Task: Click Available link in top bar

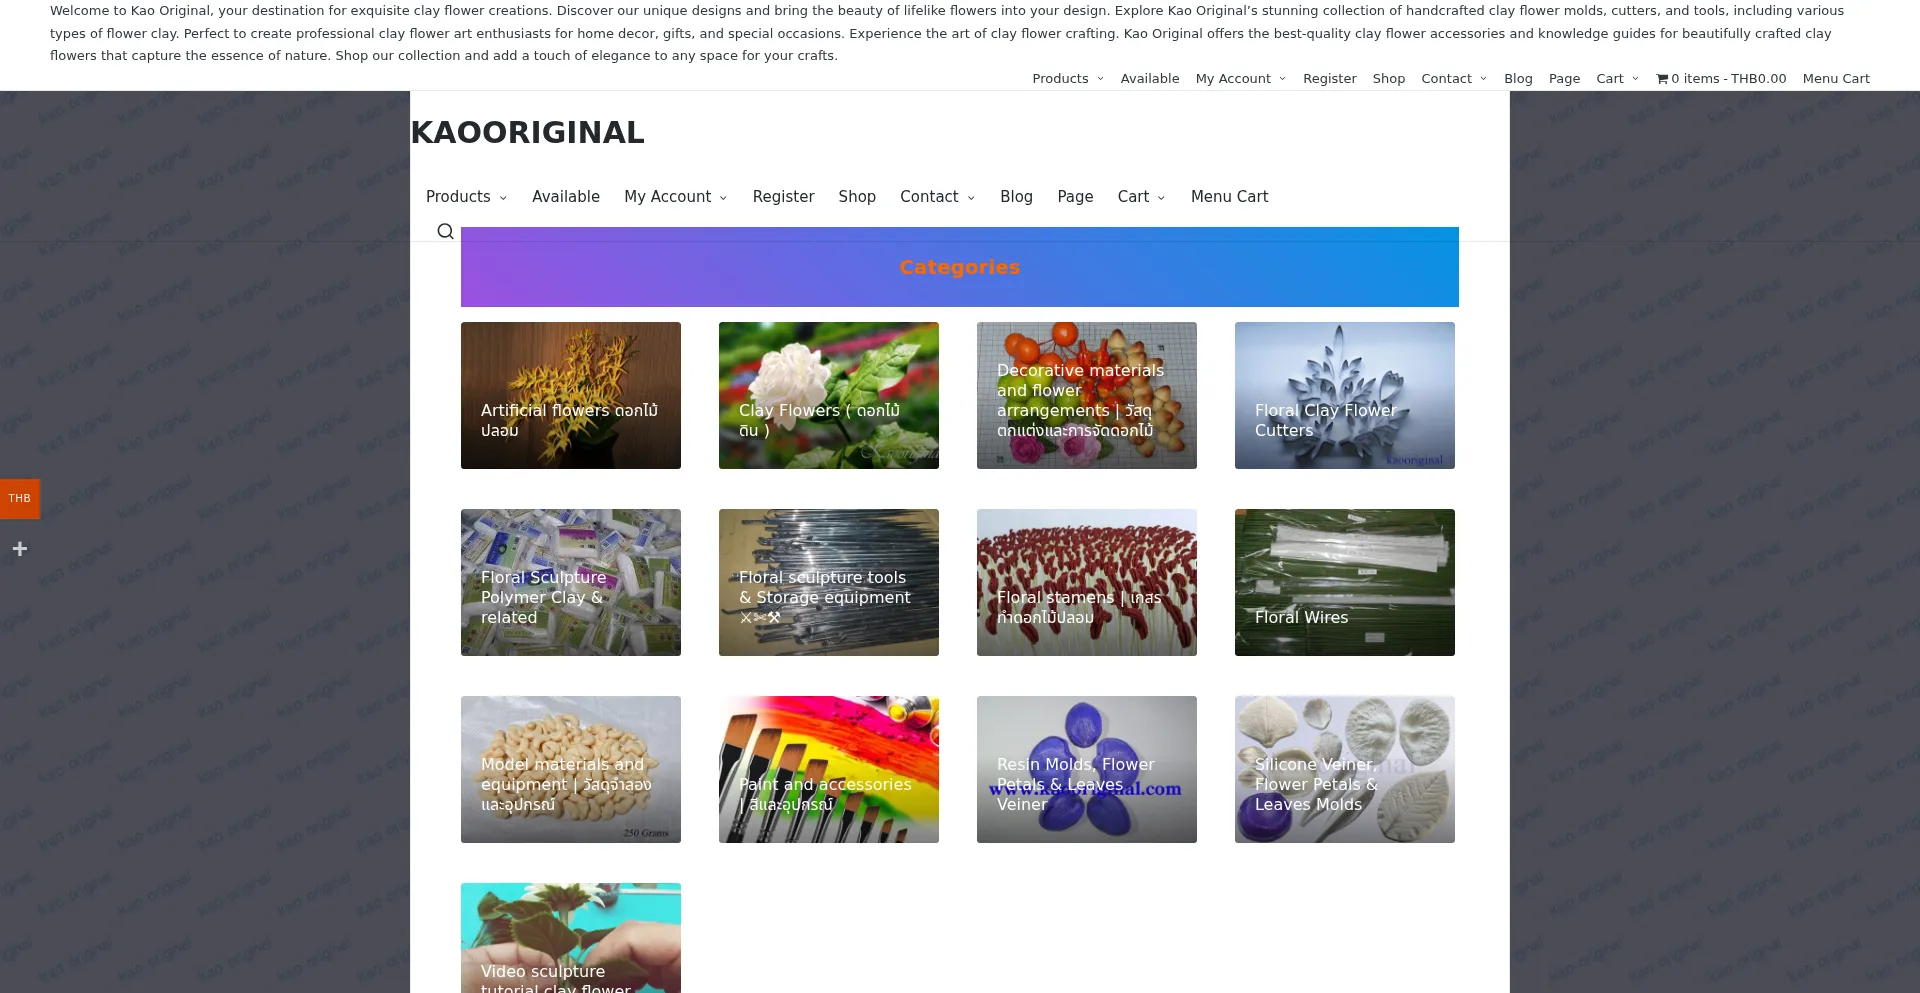Action: click(1150, 79)
